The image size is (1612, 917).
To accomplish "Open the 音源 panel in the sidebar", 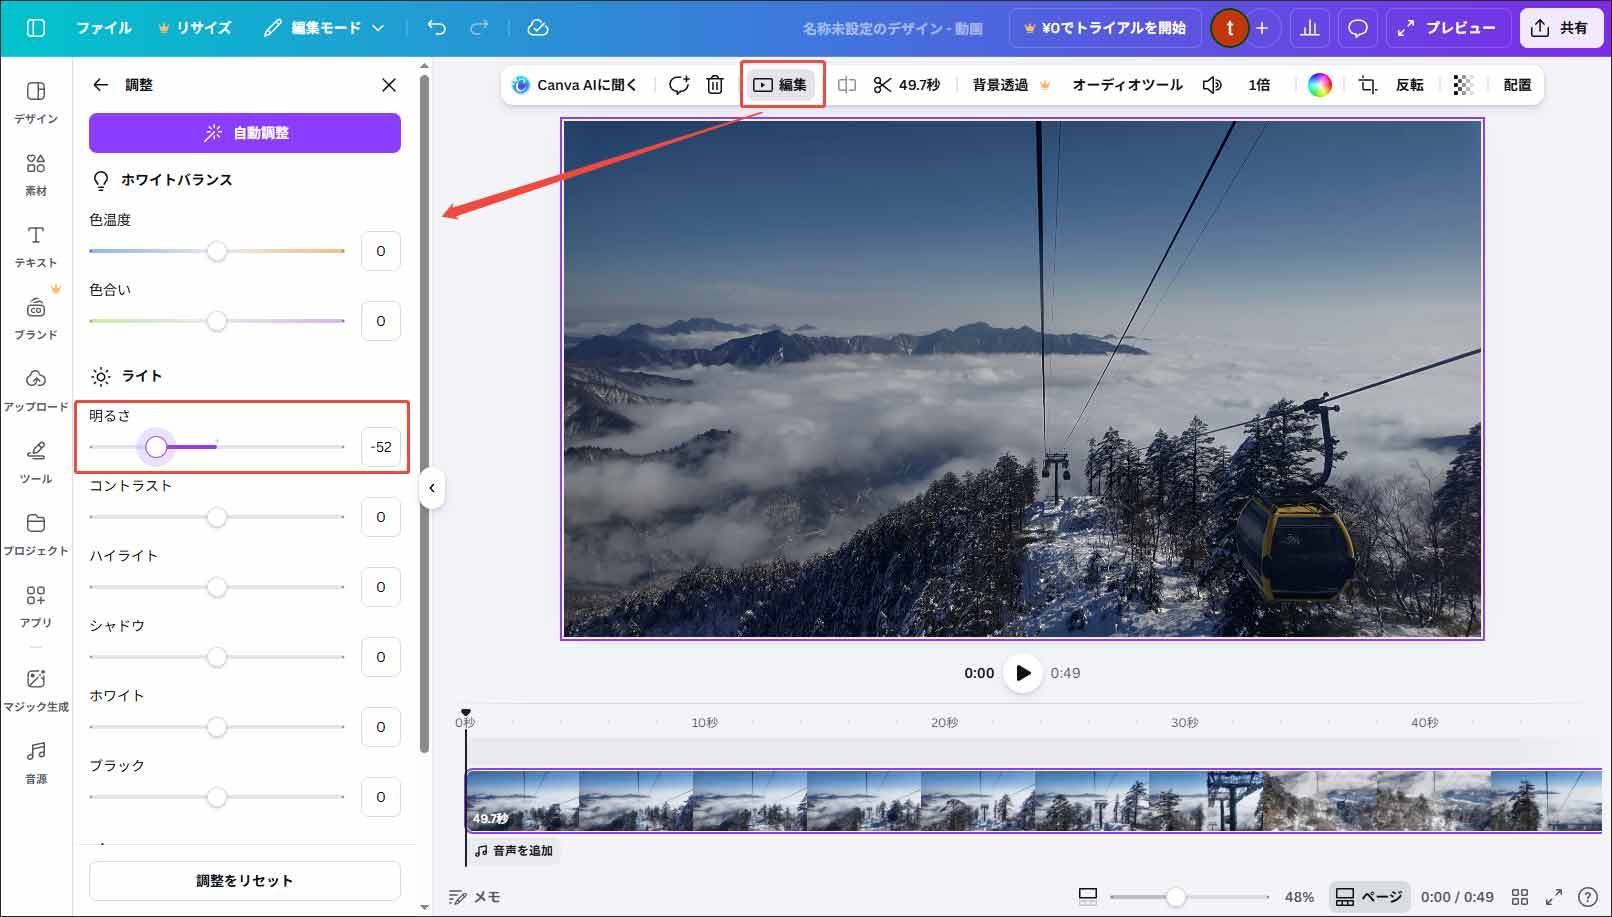I will click(x=36, y=760).
